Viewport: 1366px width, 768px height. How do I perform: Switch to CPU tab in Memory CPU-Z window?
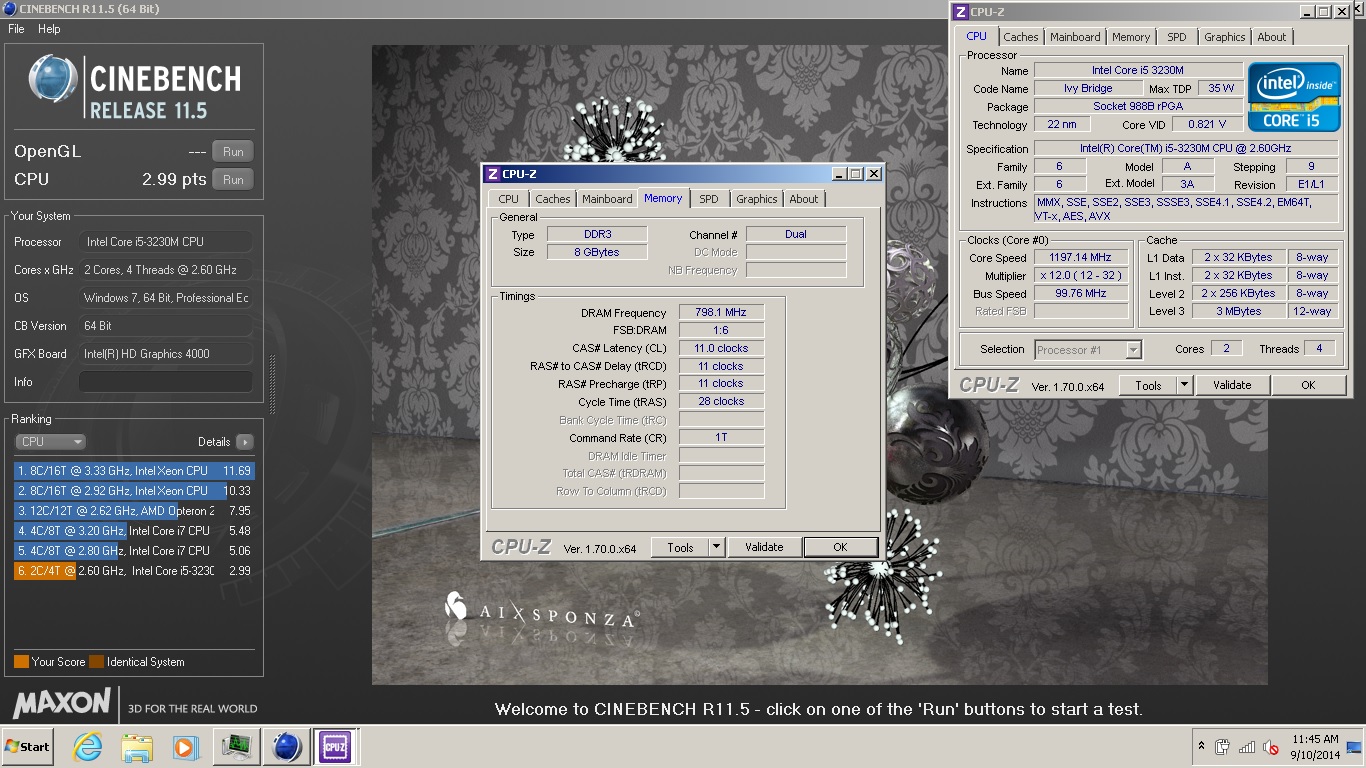pos(509,199)
